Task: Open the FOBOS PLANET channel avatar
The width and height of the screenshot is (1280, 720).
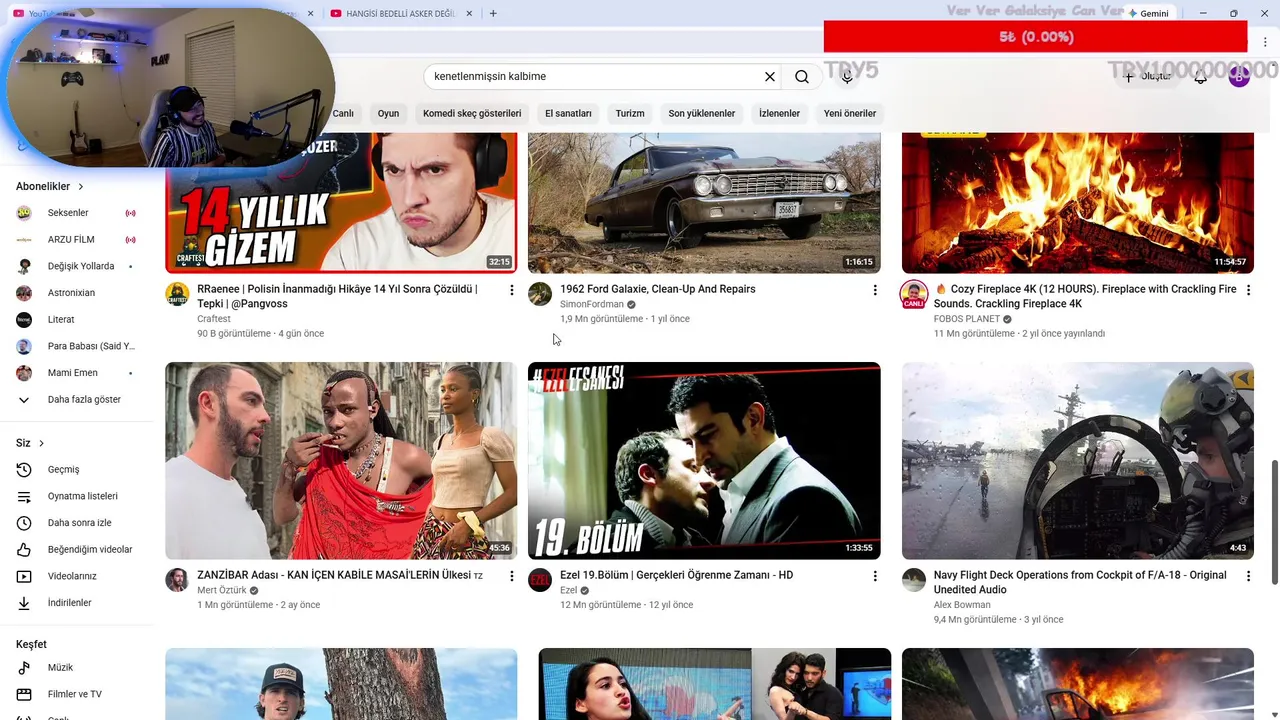Action: (x=914, y=294)
